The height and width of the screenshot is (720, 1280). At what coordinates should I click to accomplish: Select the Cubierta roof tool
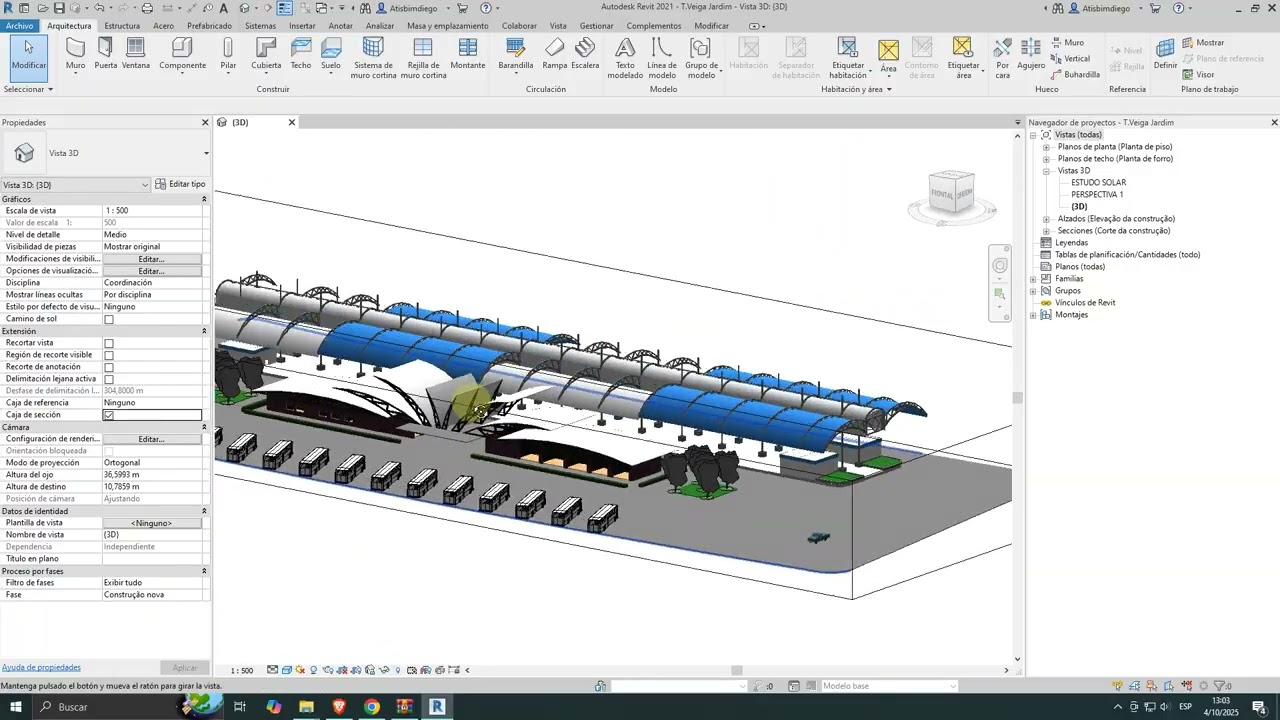[266, 54]
